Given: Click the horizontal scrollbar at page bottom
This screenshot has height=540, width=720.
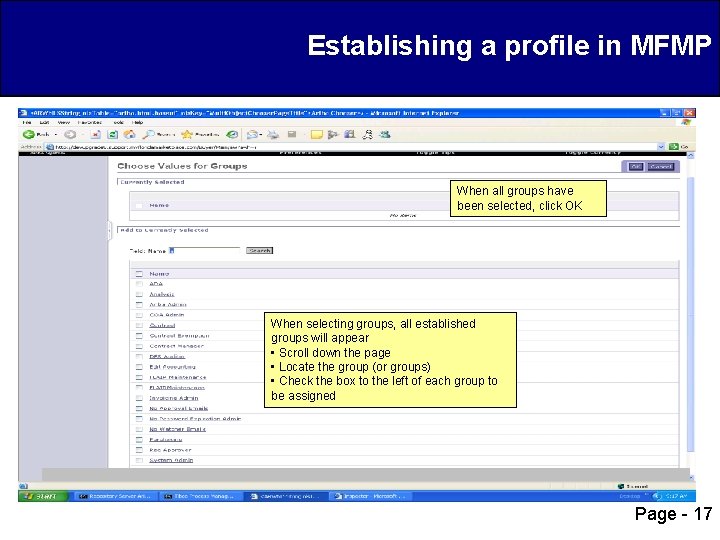Looking at the screenshot, I should click(366, 474).
